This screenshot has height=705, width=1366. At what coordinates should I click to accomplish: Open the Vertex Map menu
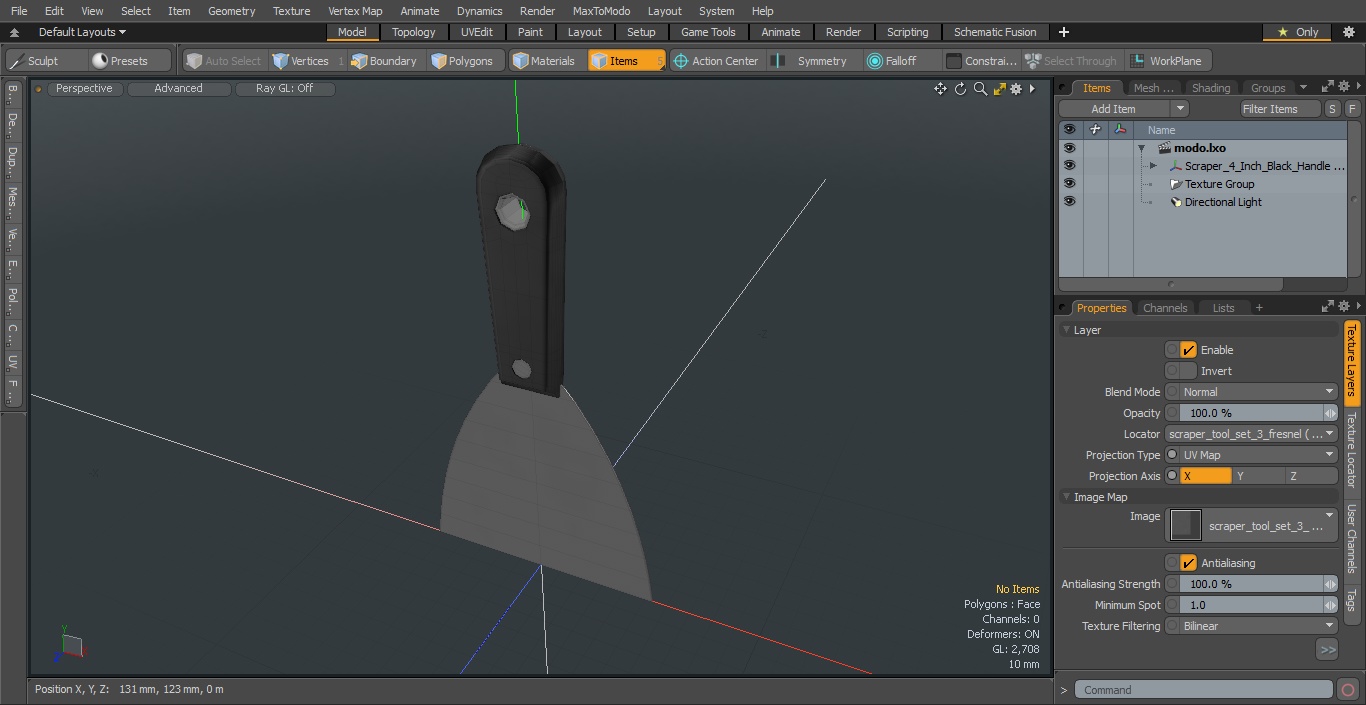tap(355, 11)
